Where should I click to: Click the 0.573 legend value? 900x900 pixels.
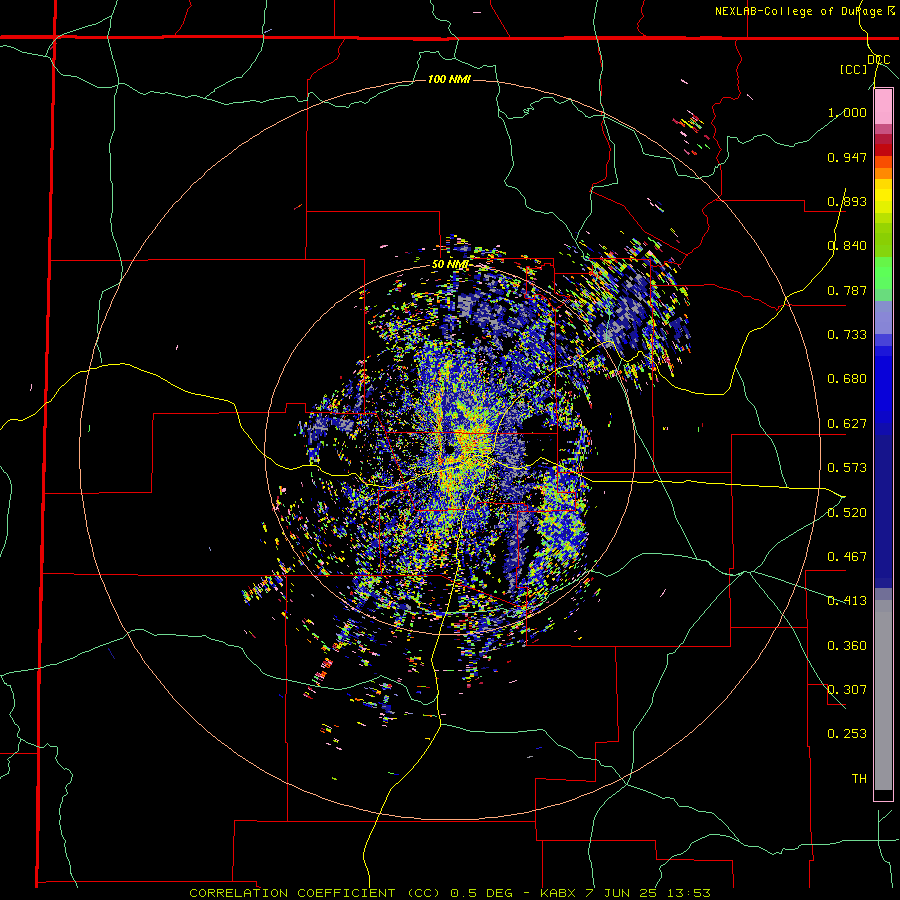pos(847,468)
